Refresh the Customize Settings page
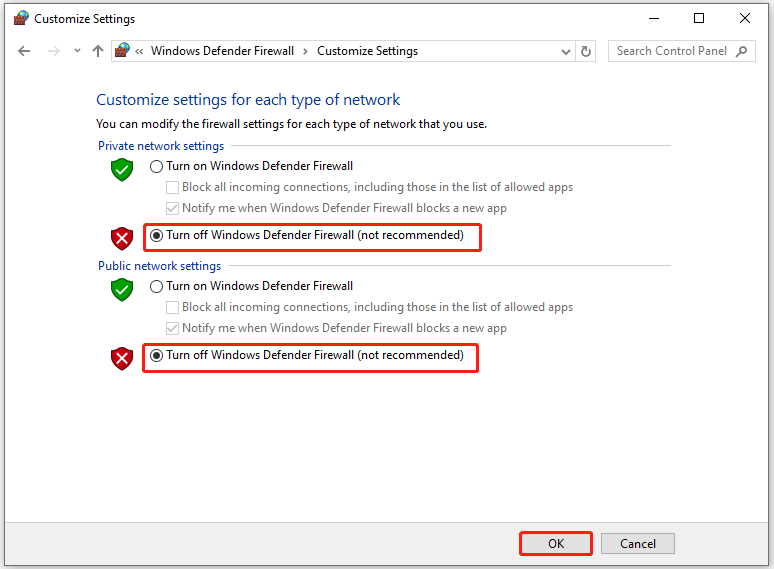 tap(585, 51)
